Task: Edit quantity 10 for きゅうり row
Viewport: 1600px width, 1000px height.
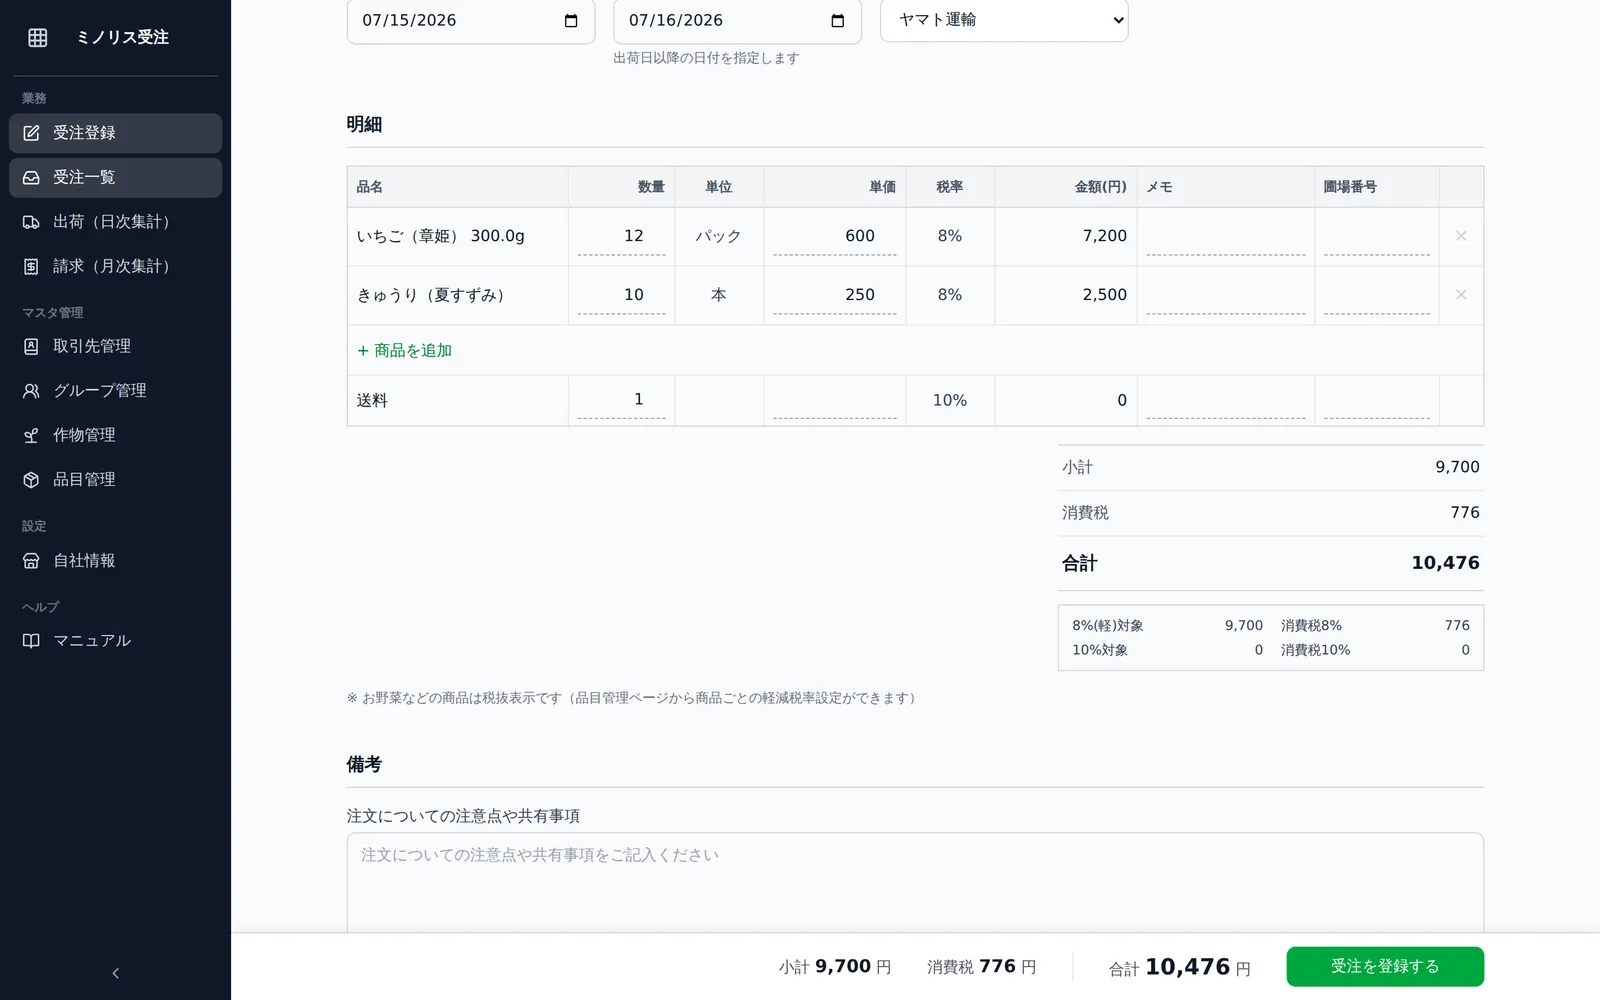Action: pos(621,296)
